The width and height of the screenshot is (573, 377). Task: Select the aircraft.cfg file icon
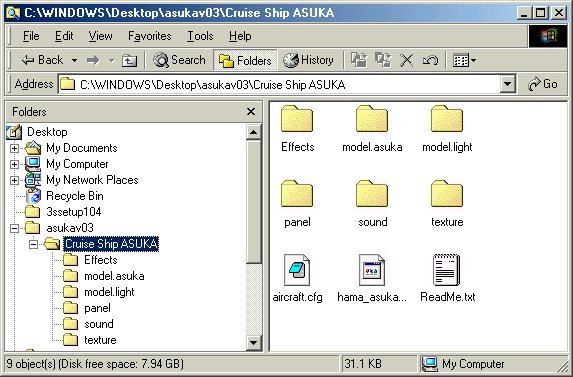(297, 270)
